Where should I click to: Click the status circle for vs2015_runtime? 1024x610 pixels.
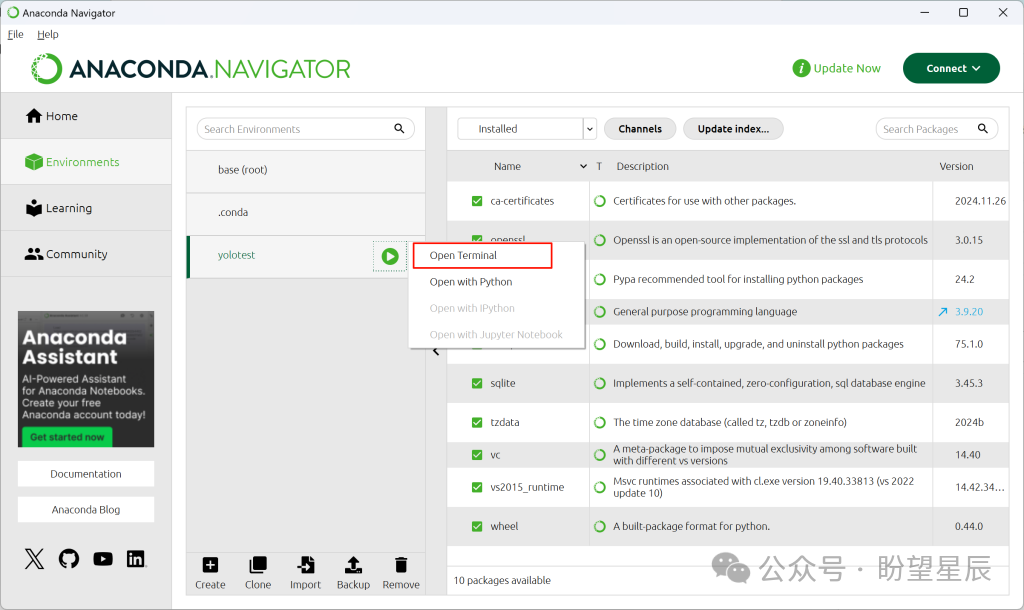click(600, 487)
